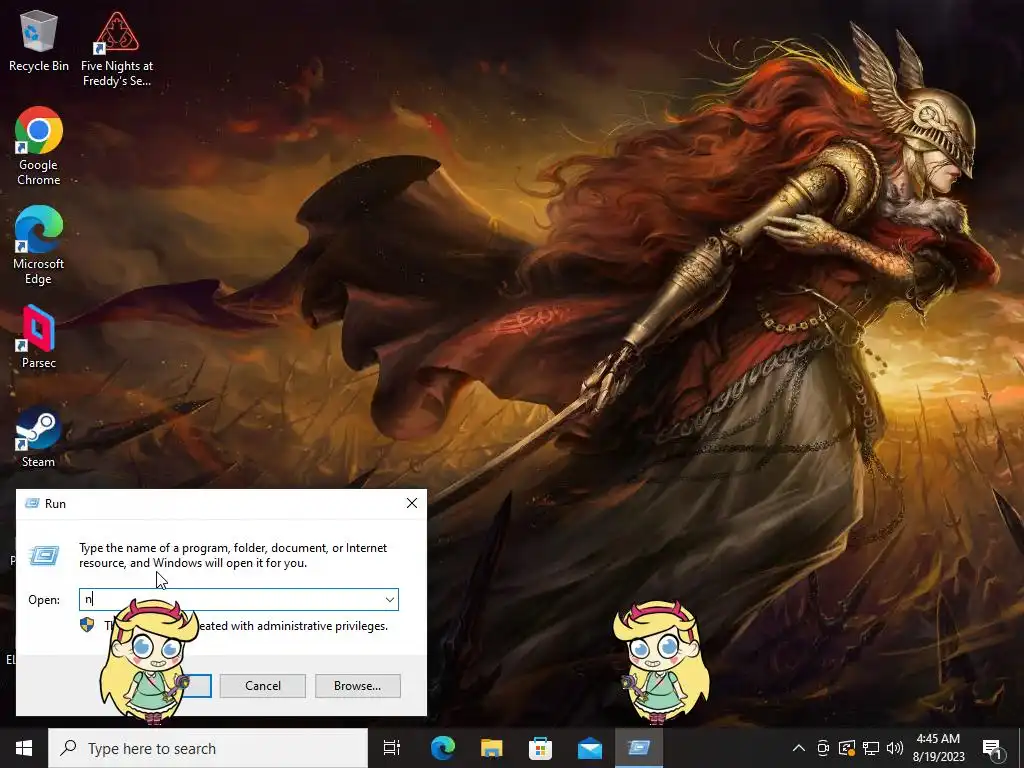Click the taskbar search box

tap(208, 748)
